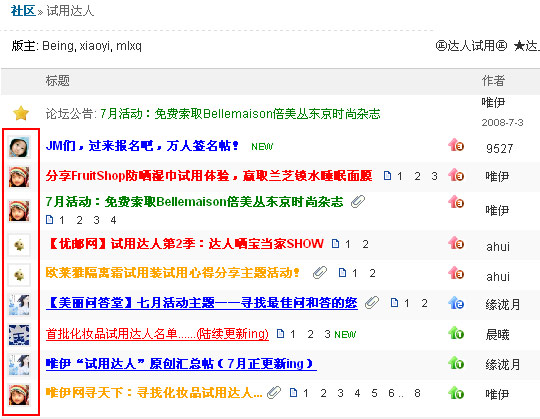Click the paperclip icon on the 欧莱雅隔离霜 thread

(320, 273)
